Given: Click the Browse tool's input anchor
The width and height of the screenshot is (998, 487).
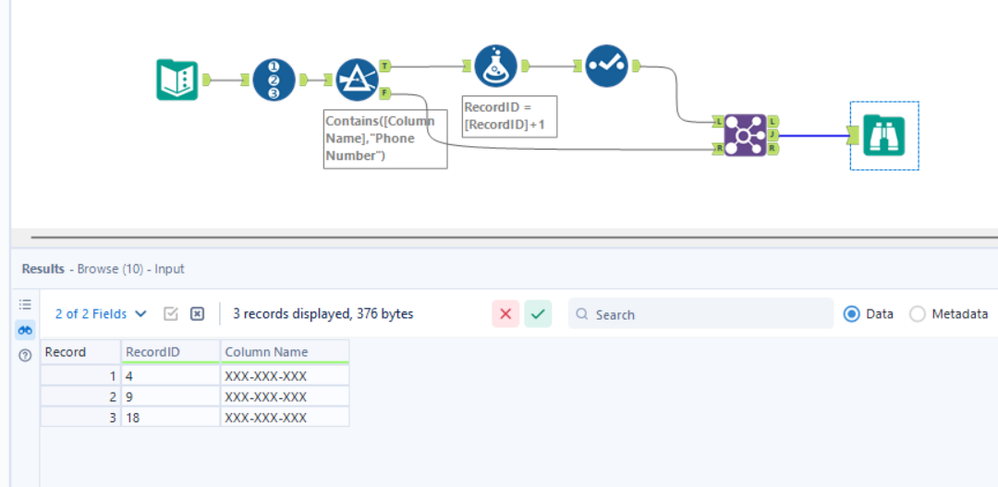Looking at the screenshot, I should [853, 135].
